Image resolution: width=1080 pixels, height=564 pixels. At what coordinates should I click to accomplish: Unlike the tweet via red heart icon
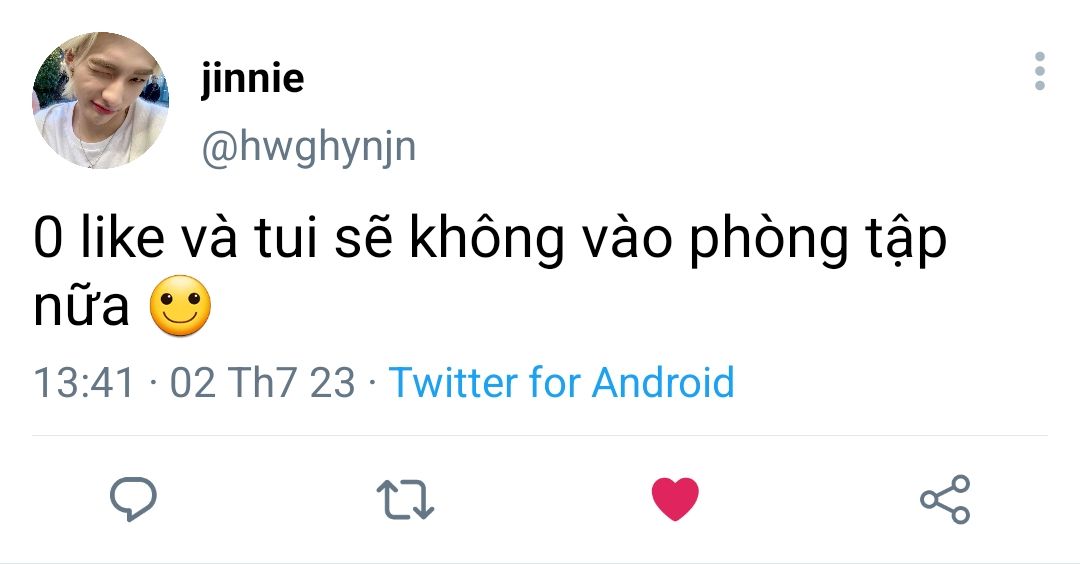point(675,499)
